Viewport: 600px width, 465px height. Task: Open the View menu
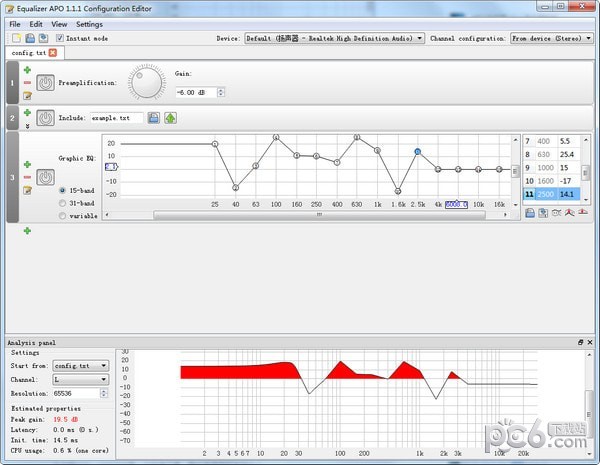[60, 23]
